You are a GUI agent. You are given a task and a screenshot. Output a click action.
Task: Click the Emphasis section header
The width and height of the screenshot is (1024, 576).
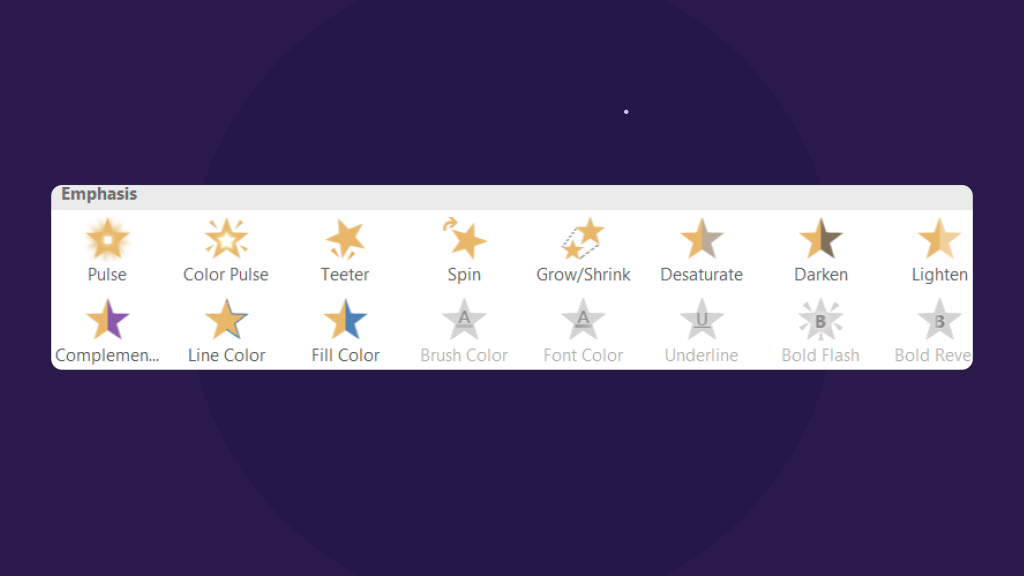pos(98,194)
